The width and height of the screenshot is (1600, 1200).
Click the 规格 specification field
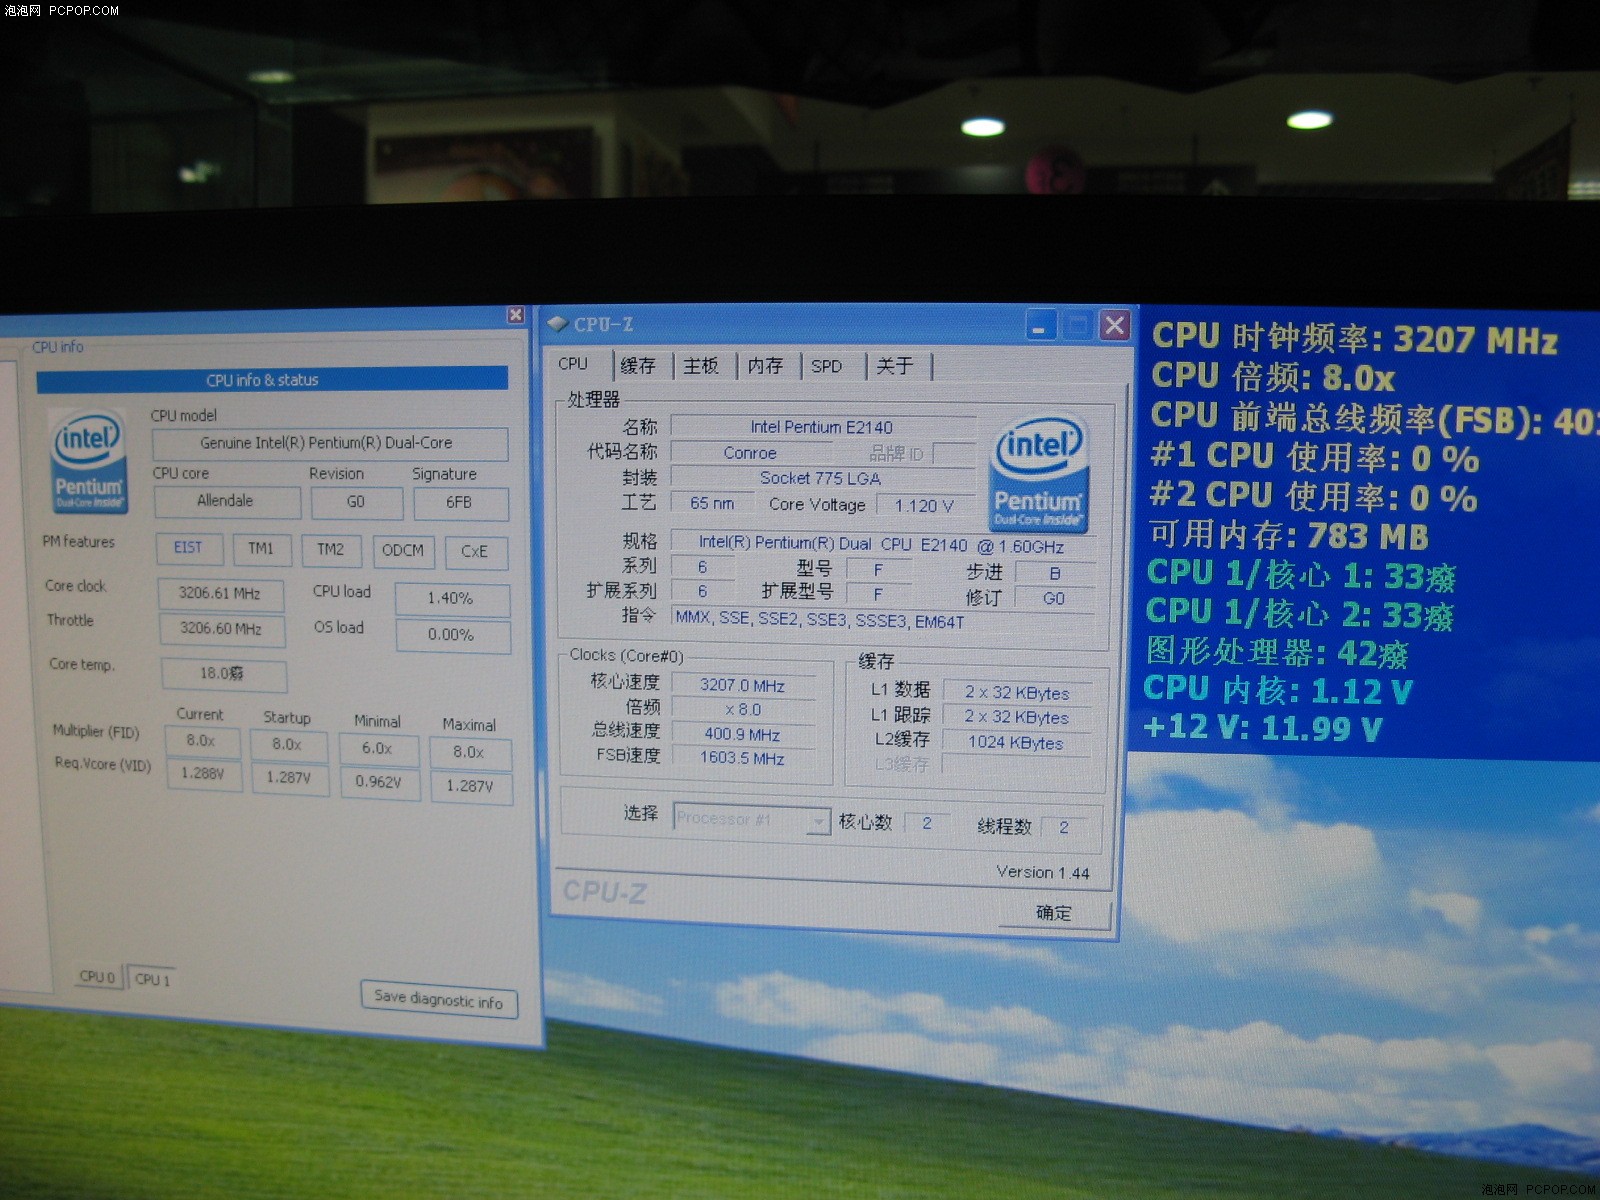882,544
